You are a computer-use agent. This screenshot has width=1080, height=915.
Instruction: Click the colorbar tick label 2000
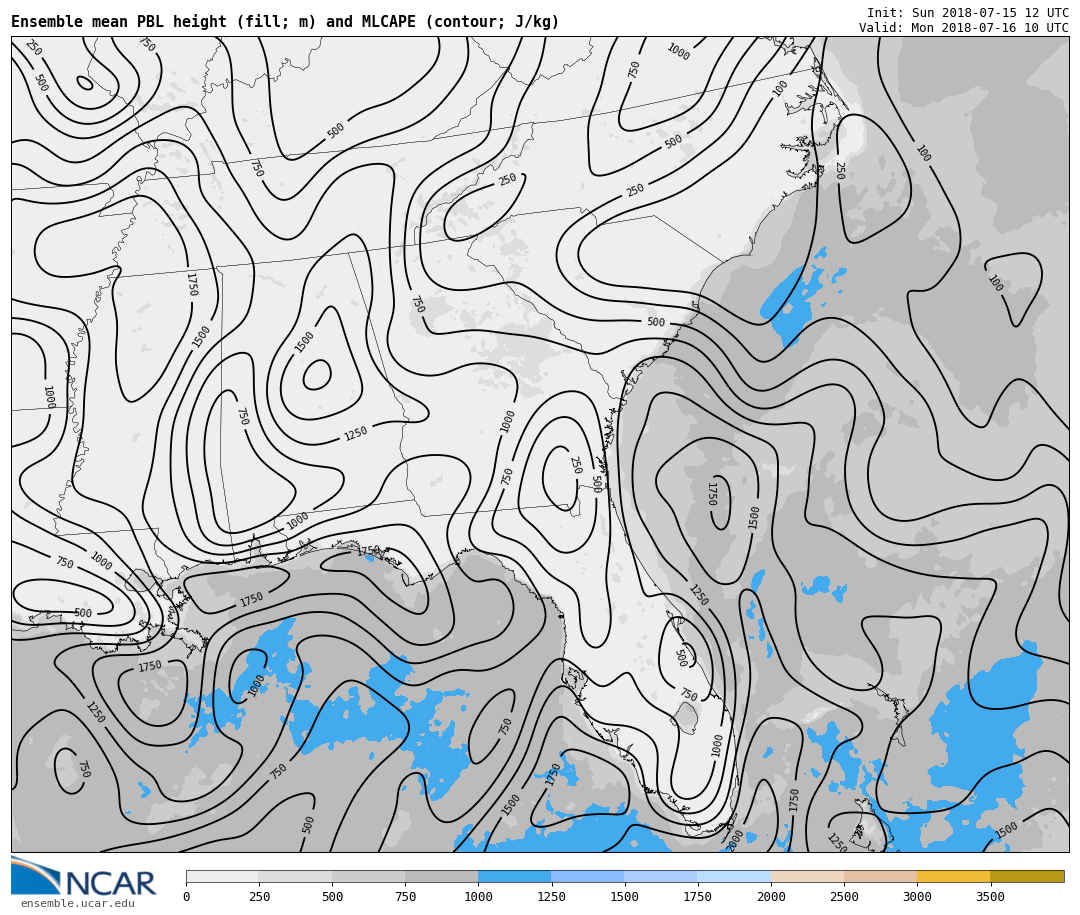coord(771,897)
